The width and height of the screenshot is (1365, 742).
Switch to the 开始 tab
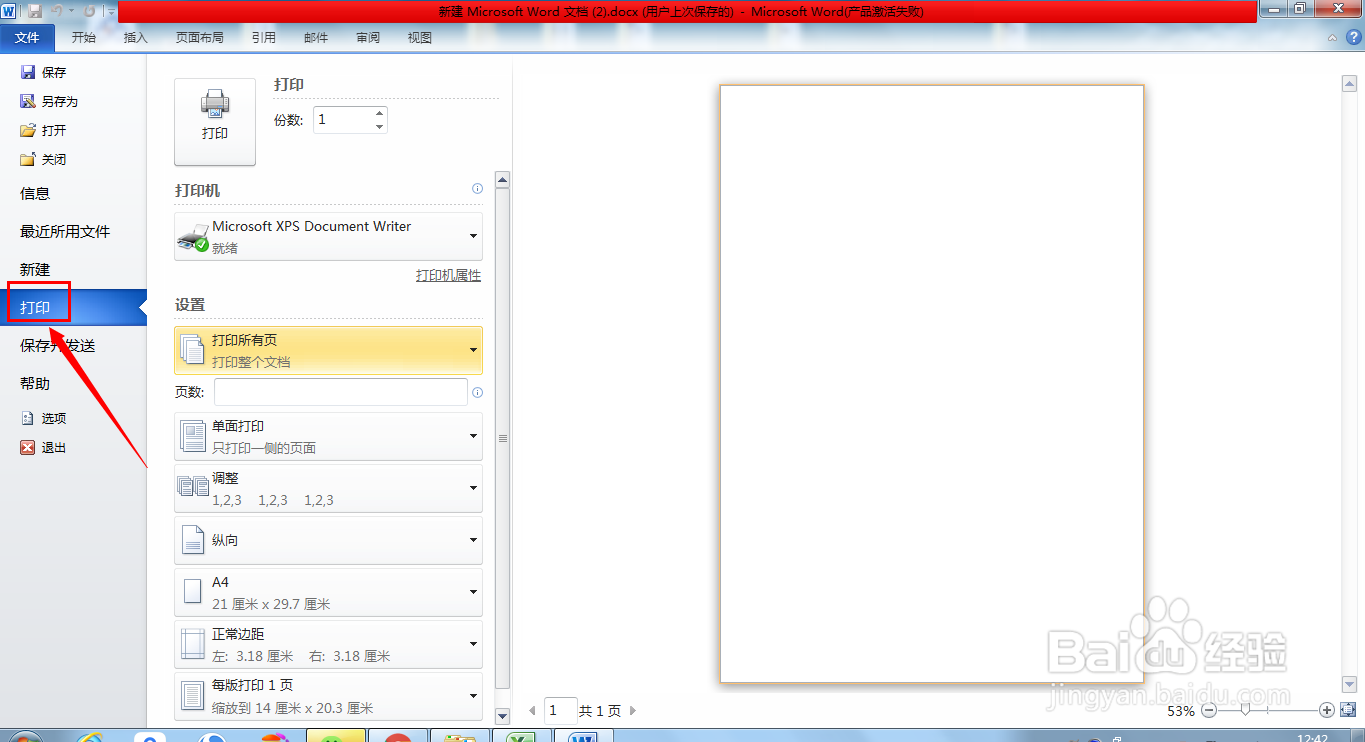pyautogui.click(x=84, y=38)
